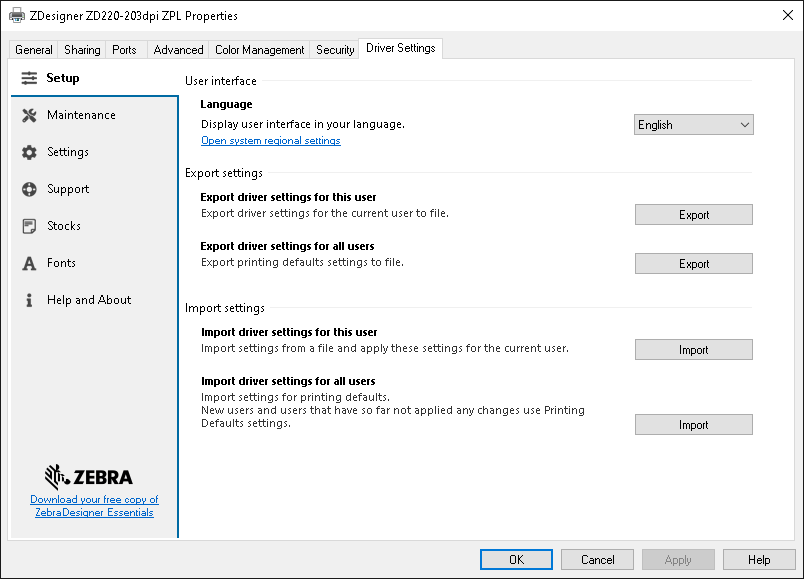Viewport: 804px width, 579px height.
Task: Click the Help button
Action: pos(759,559)
